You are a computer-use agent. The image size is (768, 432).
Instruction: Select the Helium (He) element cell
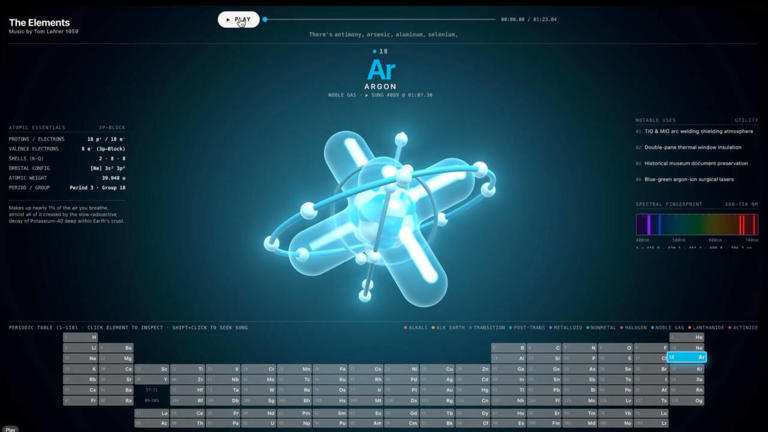687,337
